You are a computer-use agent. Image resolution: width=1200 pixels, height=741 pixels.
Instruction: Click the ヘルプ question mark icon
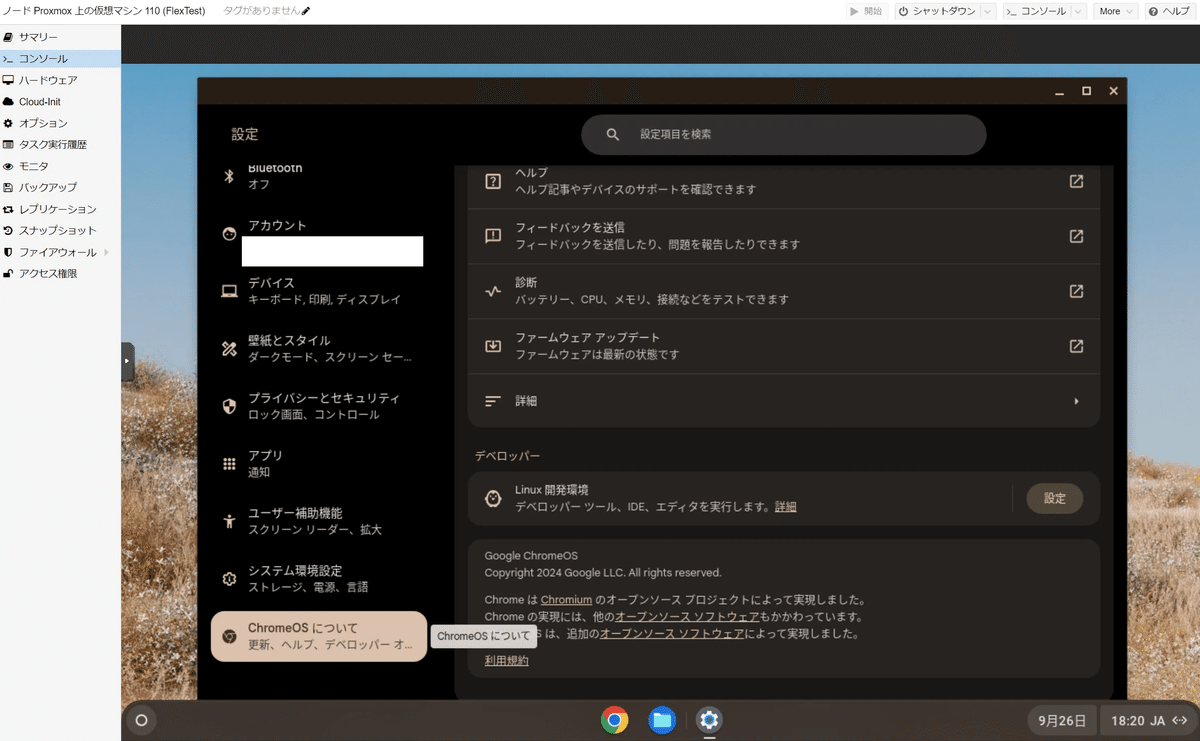point(493,181)
